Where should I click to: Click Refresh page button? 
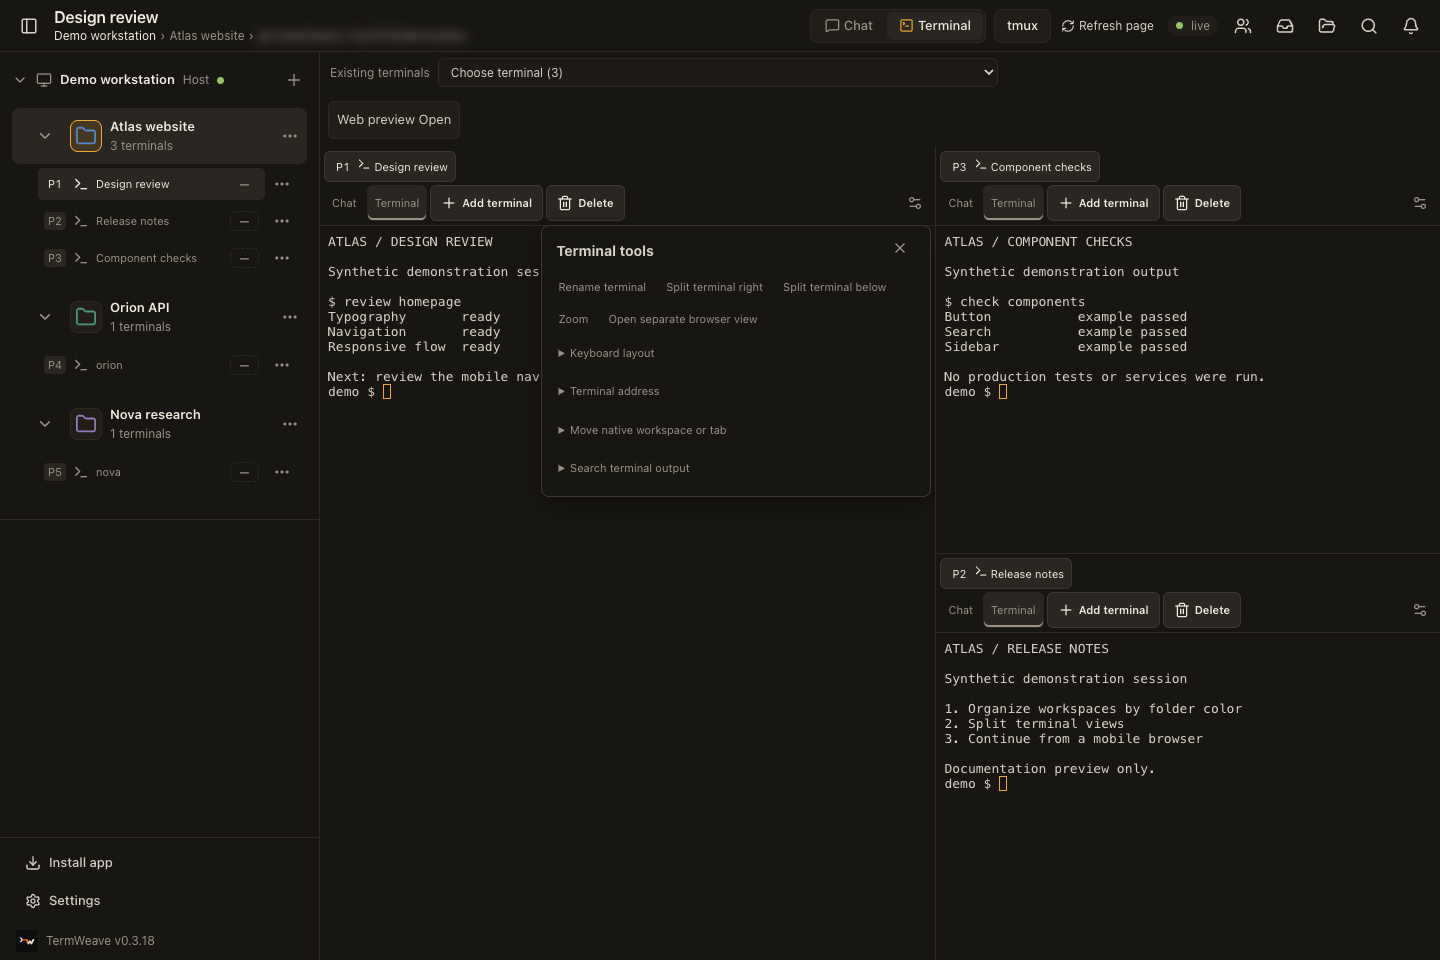(x=1107, y=26)
